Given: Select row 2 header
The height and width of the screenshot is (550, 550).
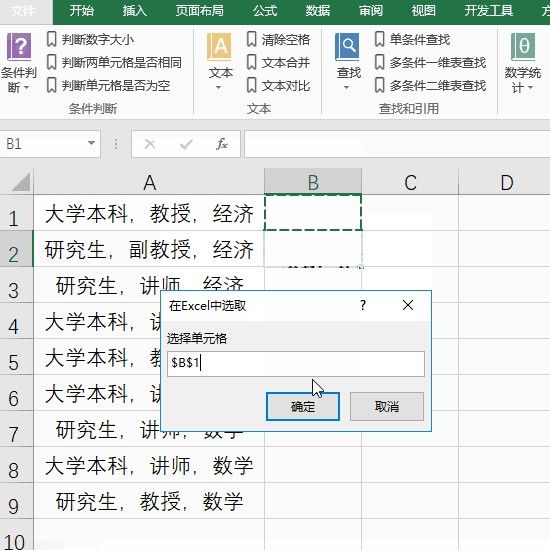Looking at the screenshot, I should point(16,249).
